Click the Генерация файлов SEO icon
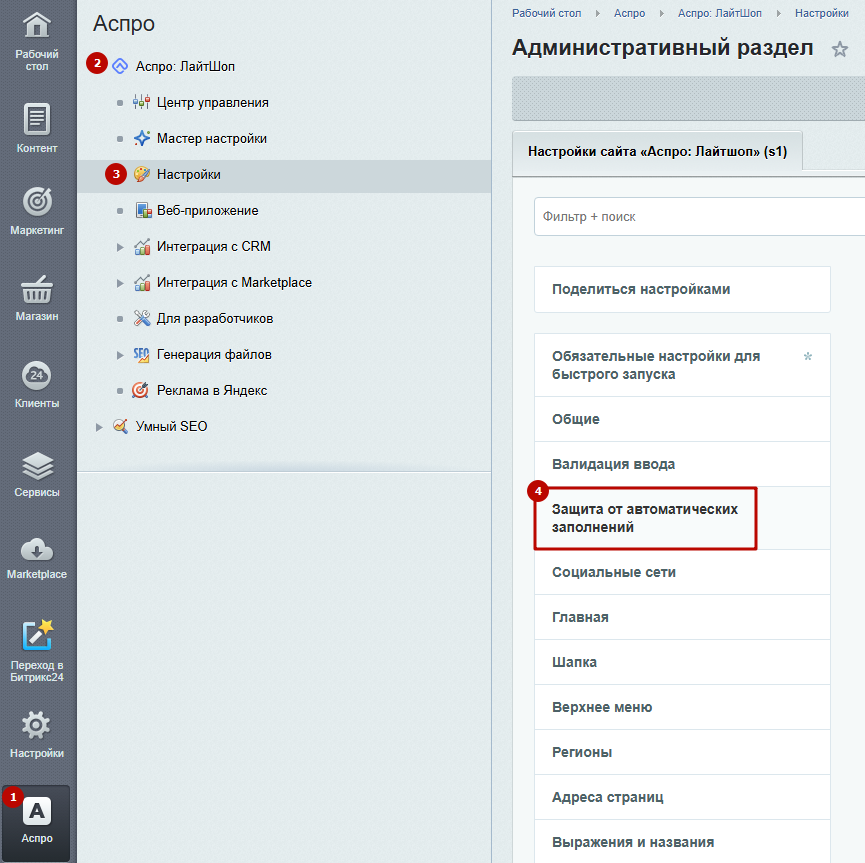The height and width of the screenshot is (863, 865). coord(141,355)
